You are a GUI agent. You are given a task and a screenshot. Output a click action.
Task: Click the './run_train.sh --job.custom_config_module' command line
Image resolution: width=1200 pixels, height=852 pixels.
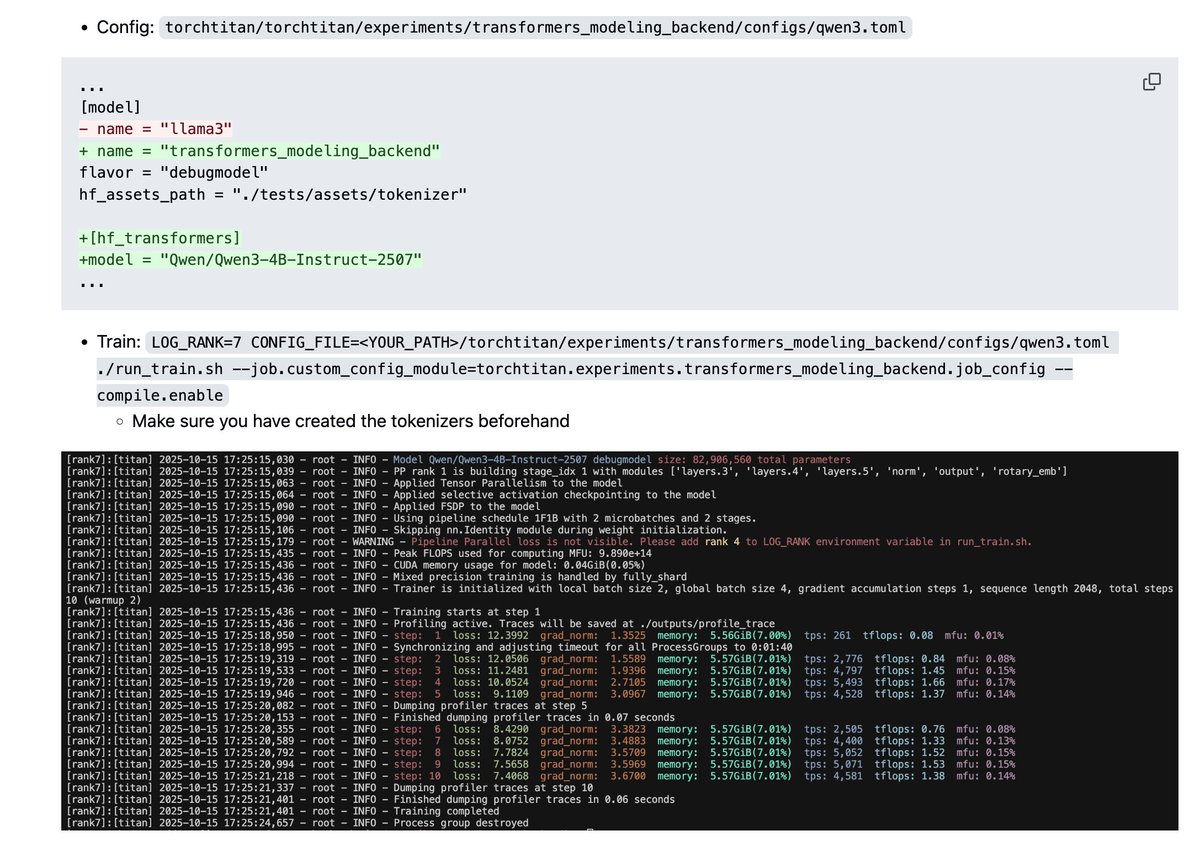585,369
